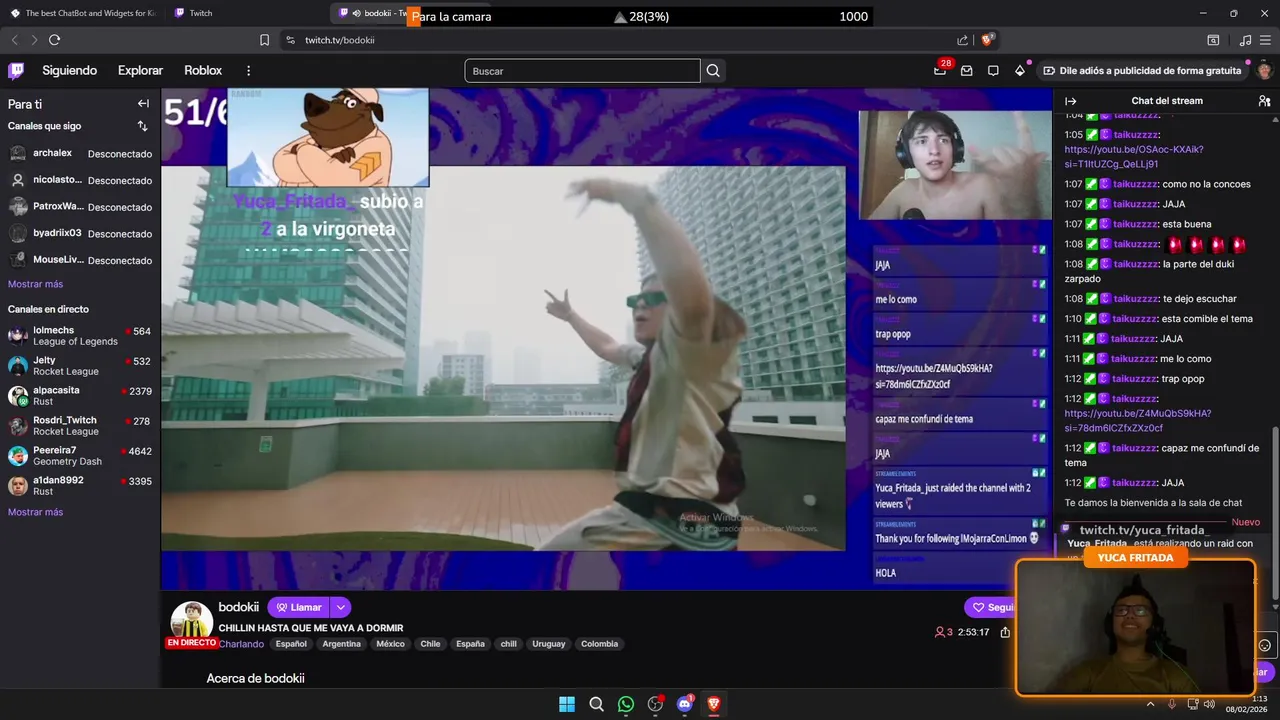Open Windows taskbar search
The image size is (1280, 720).
pyautogui.click(x=596, y=704)
